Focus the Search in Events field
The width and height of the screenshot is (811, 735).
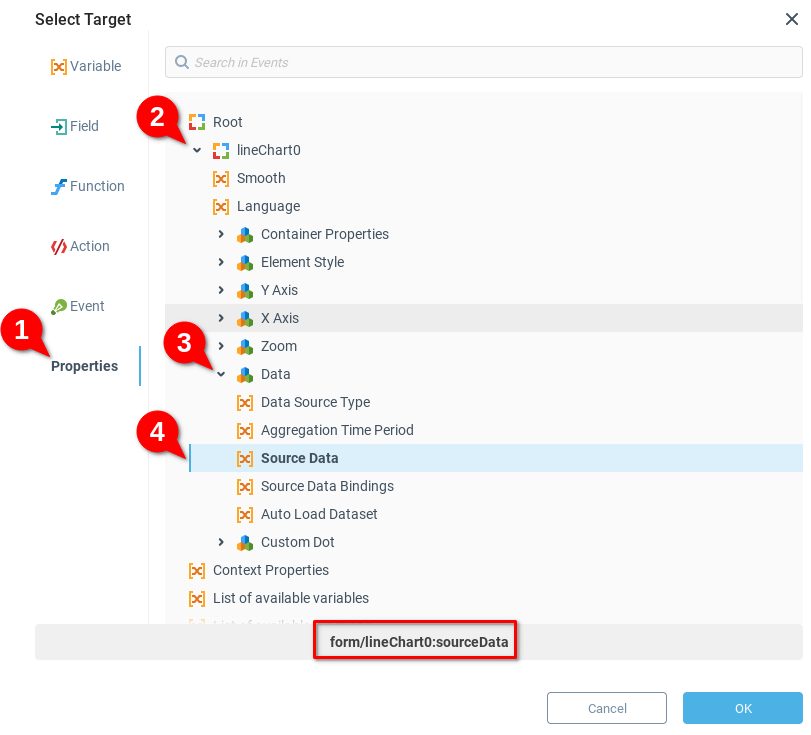[x=490, y=62]
